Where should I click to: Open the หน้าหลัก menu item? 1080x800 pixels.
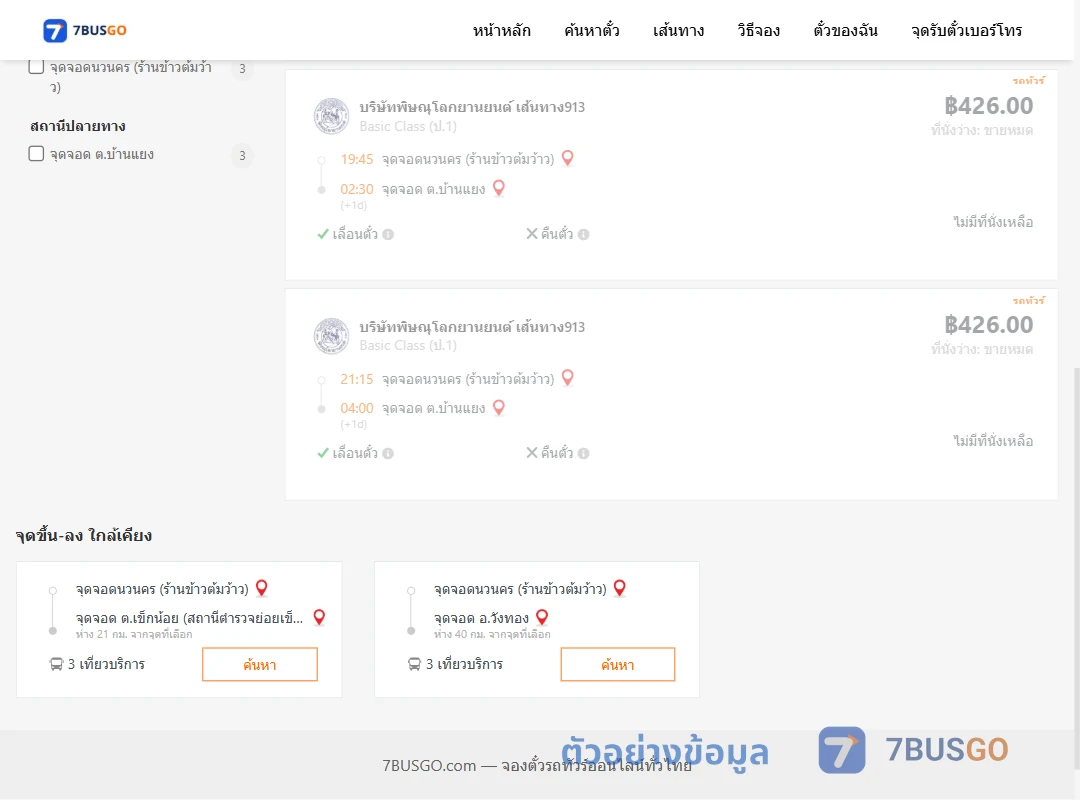[x=501, y=30]
